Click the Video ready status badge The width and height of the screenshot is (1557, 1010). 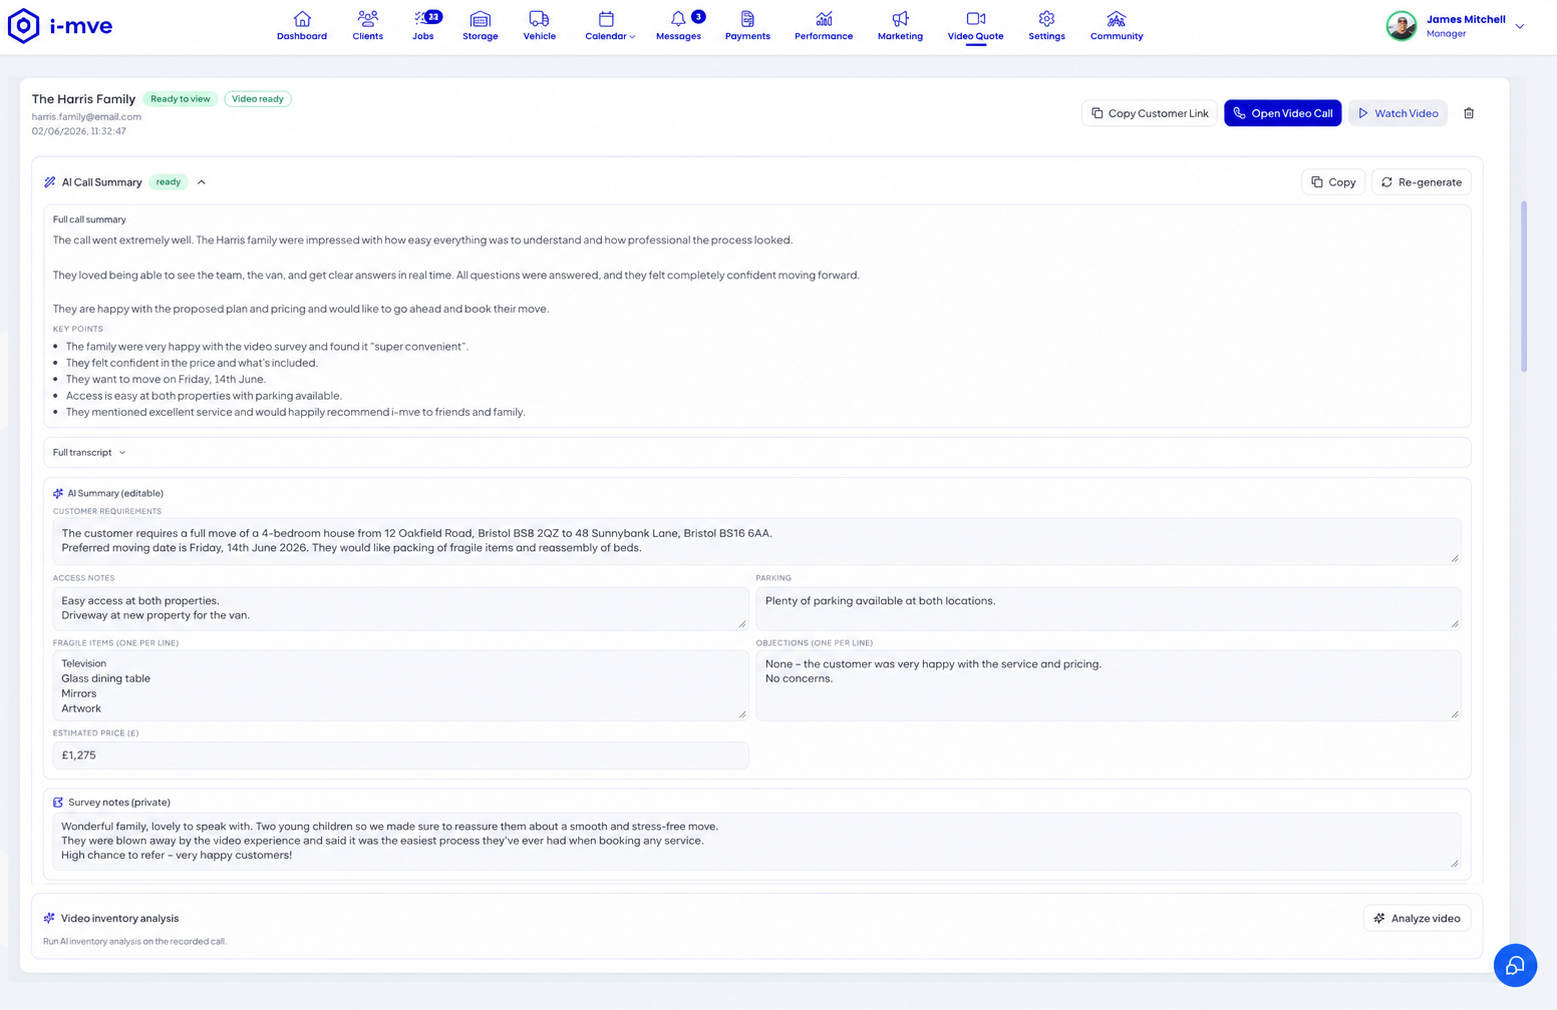258,99
